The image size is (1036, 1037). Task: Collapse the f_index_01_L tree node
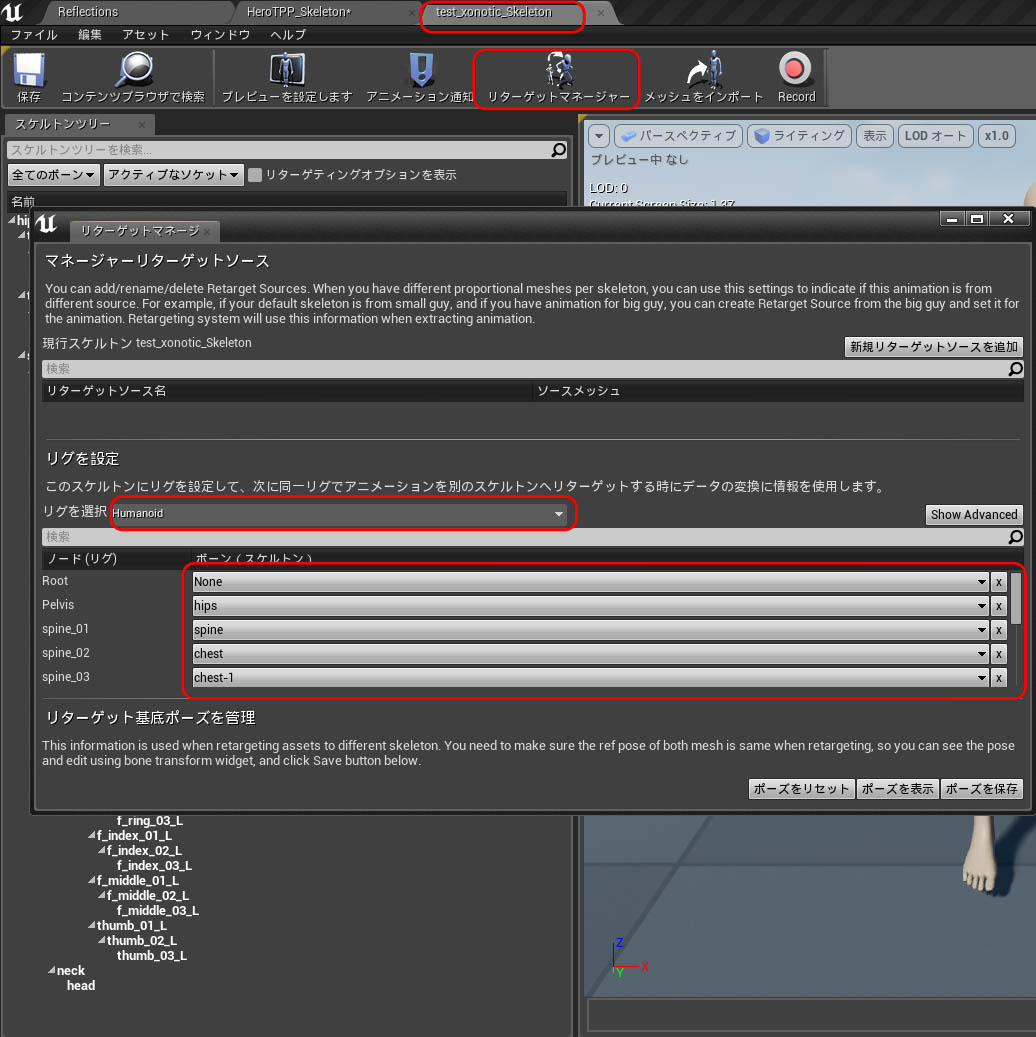[x=91, y=836]
